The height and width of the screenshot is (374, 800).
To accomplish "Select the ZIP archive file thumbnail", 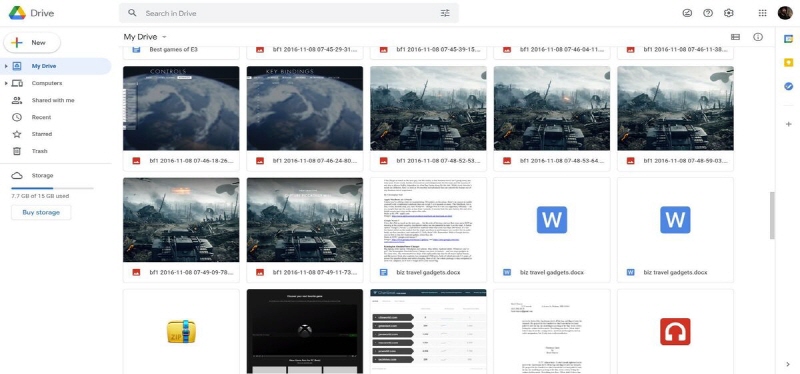I will coord(181,332).
